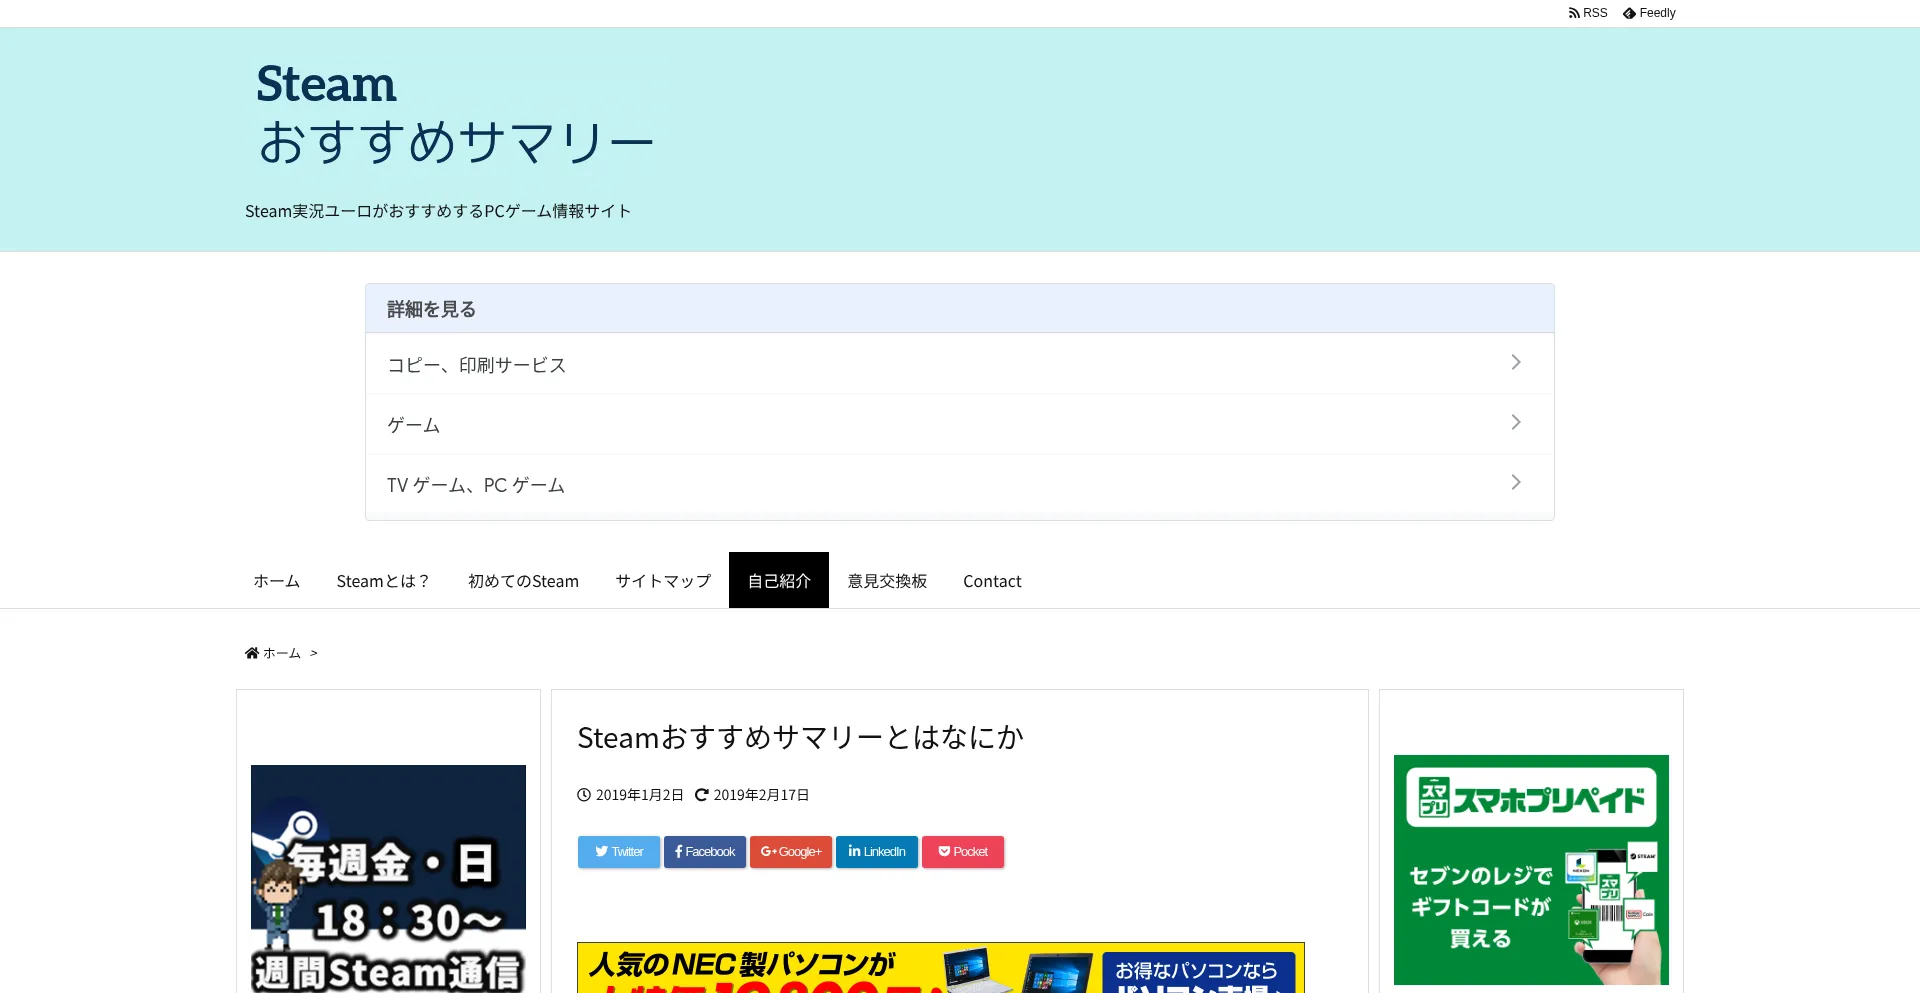Share the article on Twitter

coord(619,852)
